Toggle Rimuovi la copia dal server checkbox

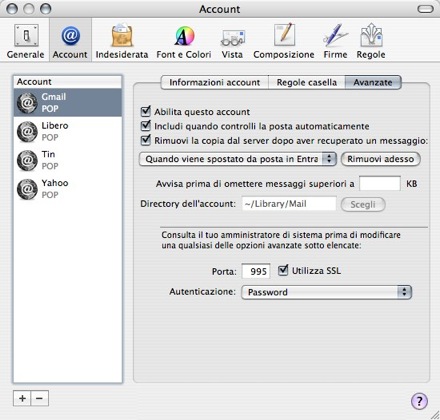click(146, 140)
